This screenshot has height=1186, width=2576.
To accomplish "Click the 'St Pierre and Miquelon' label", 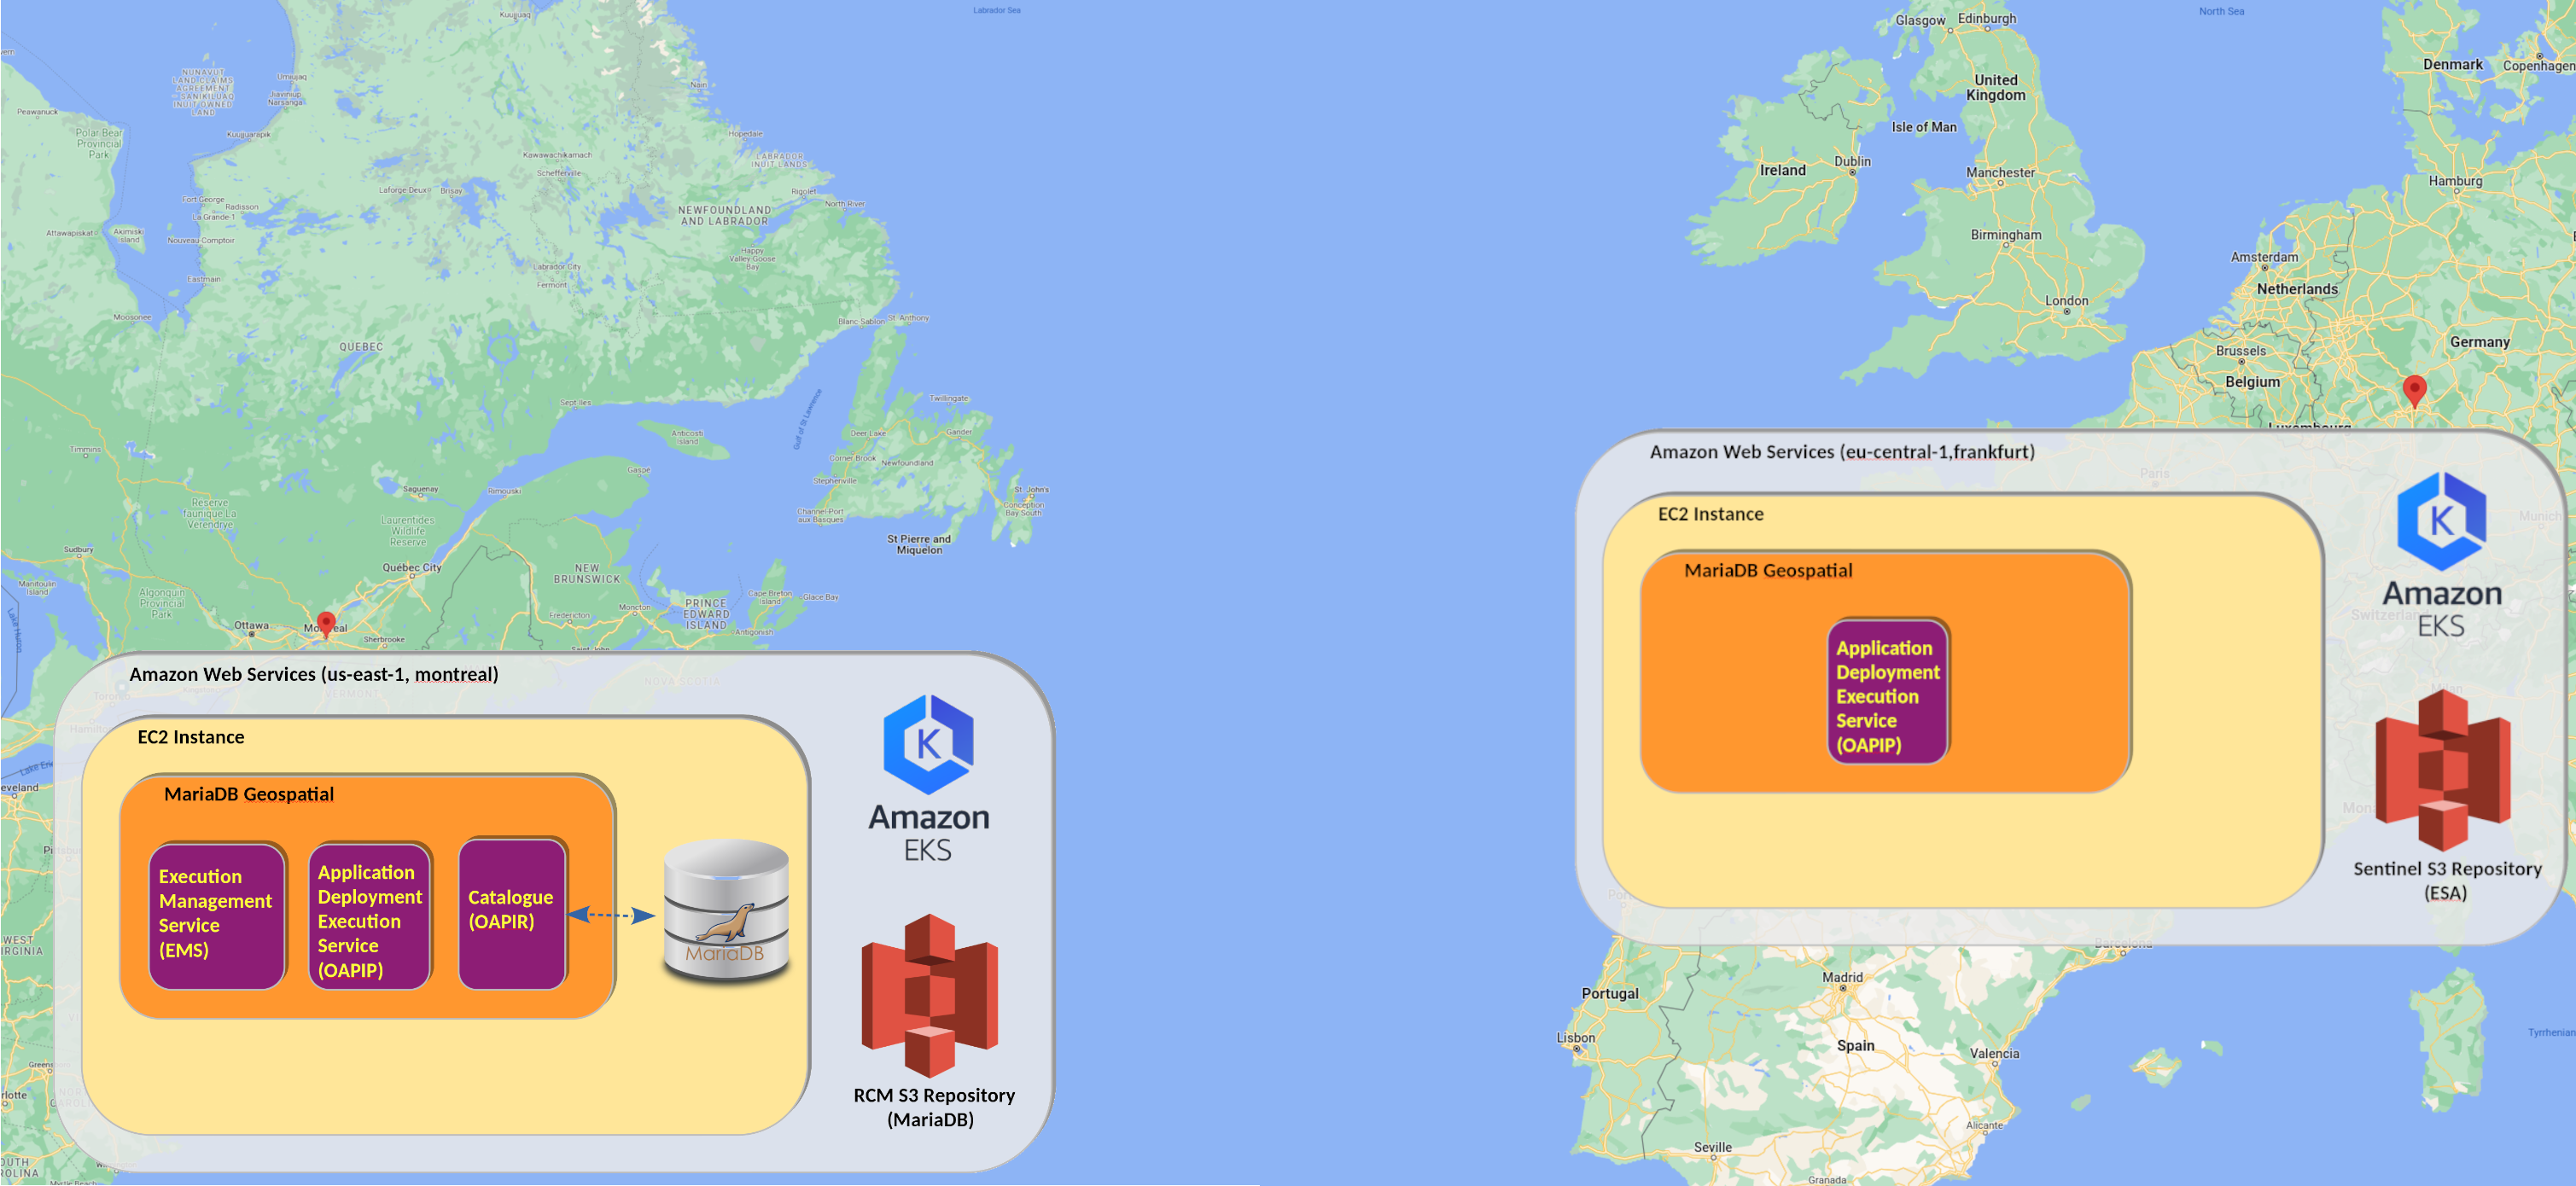I will pyautogui.click(x=918, y=544).
